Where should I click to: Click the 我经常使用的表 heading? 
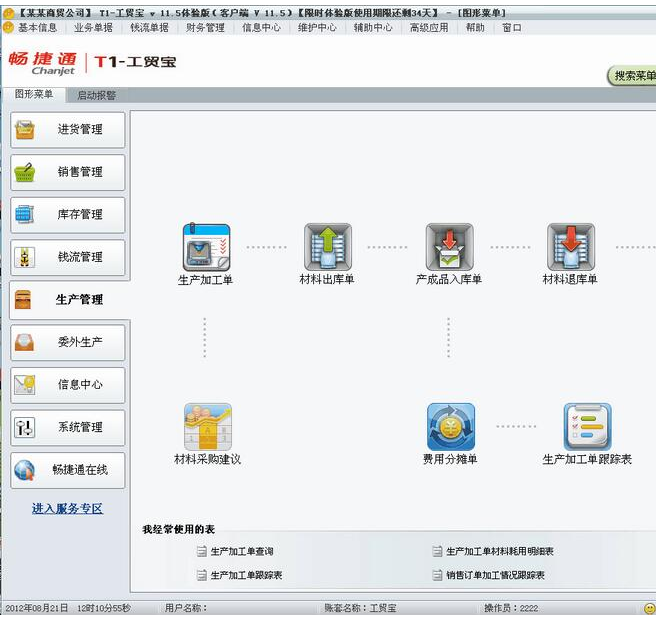(179, 530)
